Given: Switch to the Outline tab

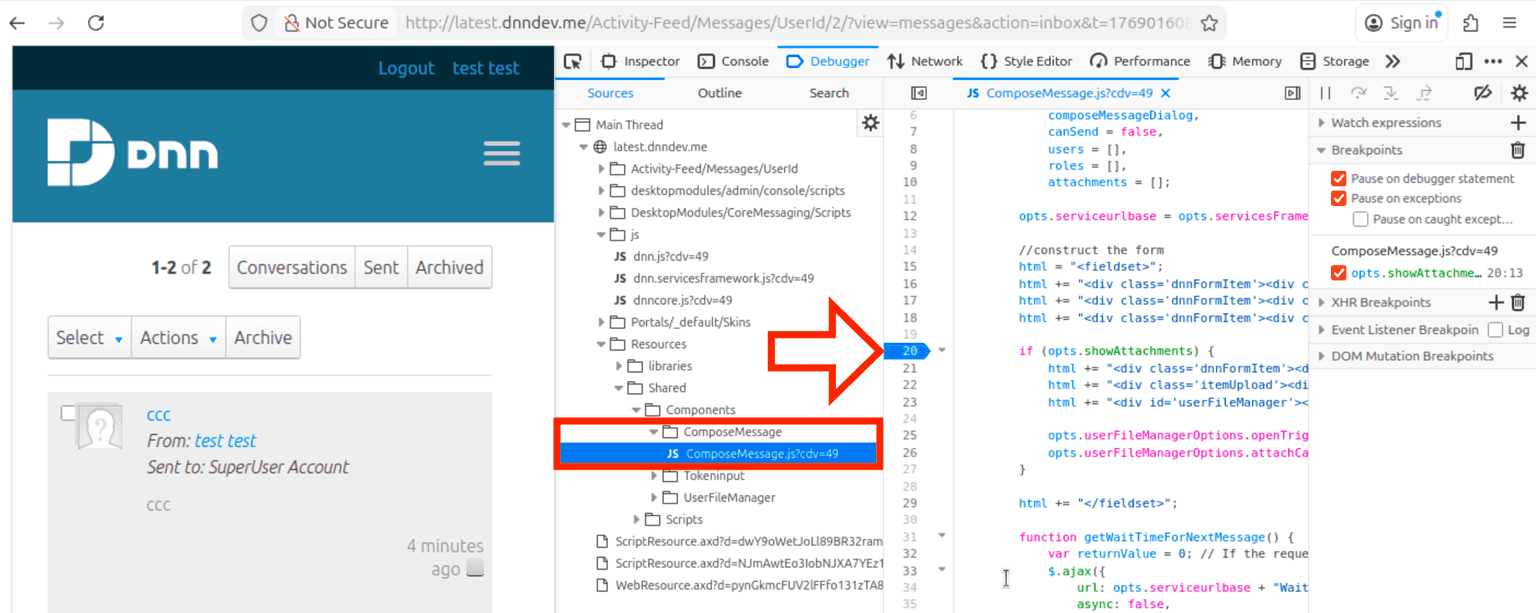Looking at the screenshot, I should pyautogui.click(x=719, y=93).
